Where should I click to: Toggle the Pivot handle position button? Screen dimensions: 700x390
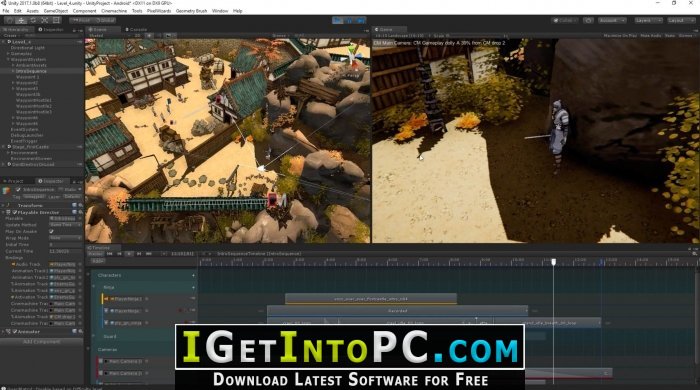(x=81, y=21)
